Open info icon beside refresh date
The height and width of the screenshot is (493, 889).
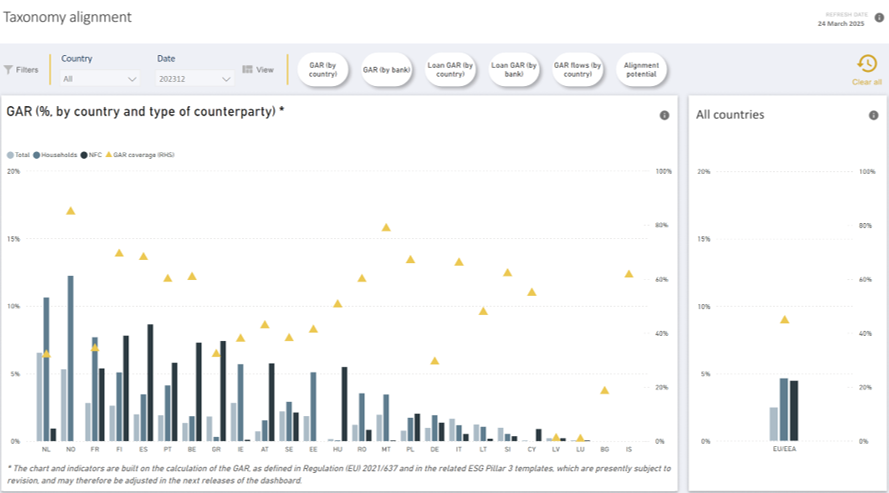pyautogui.click(x=879, y=17)
